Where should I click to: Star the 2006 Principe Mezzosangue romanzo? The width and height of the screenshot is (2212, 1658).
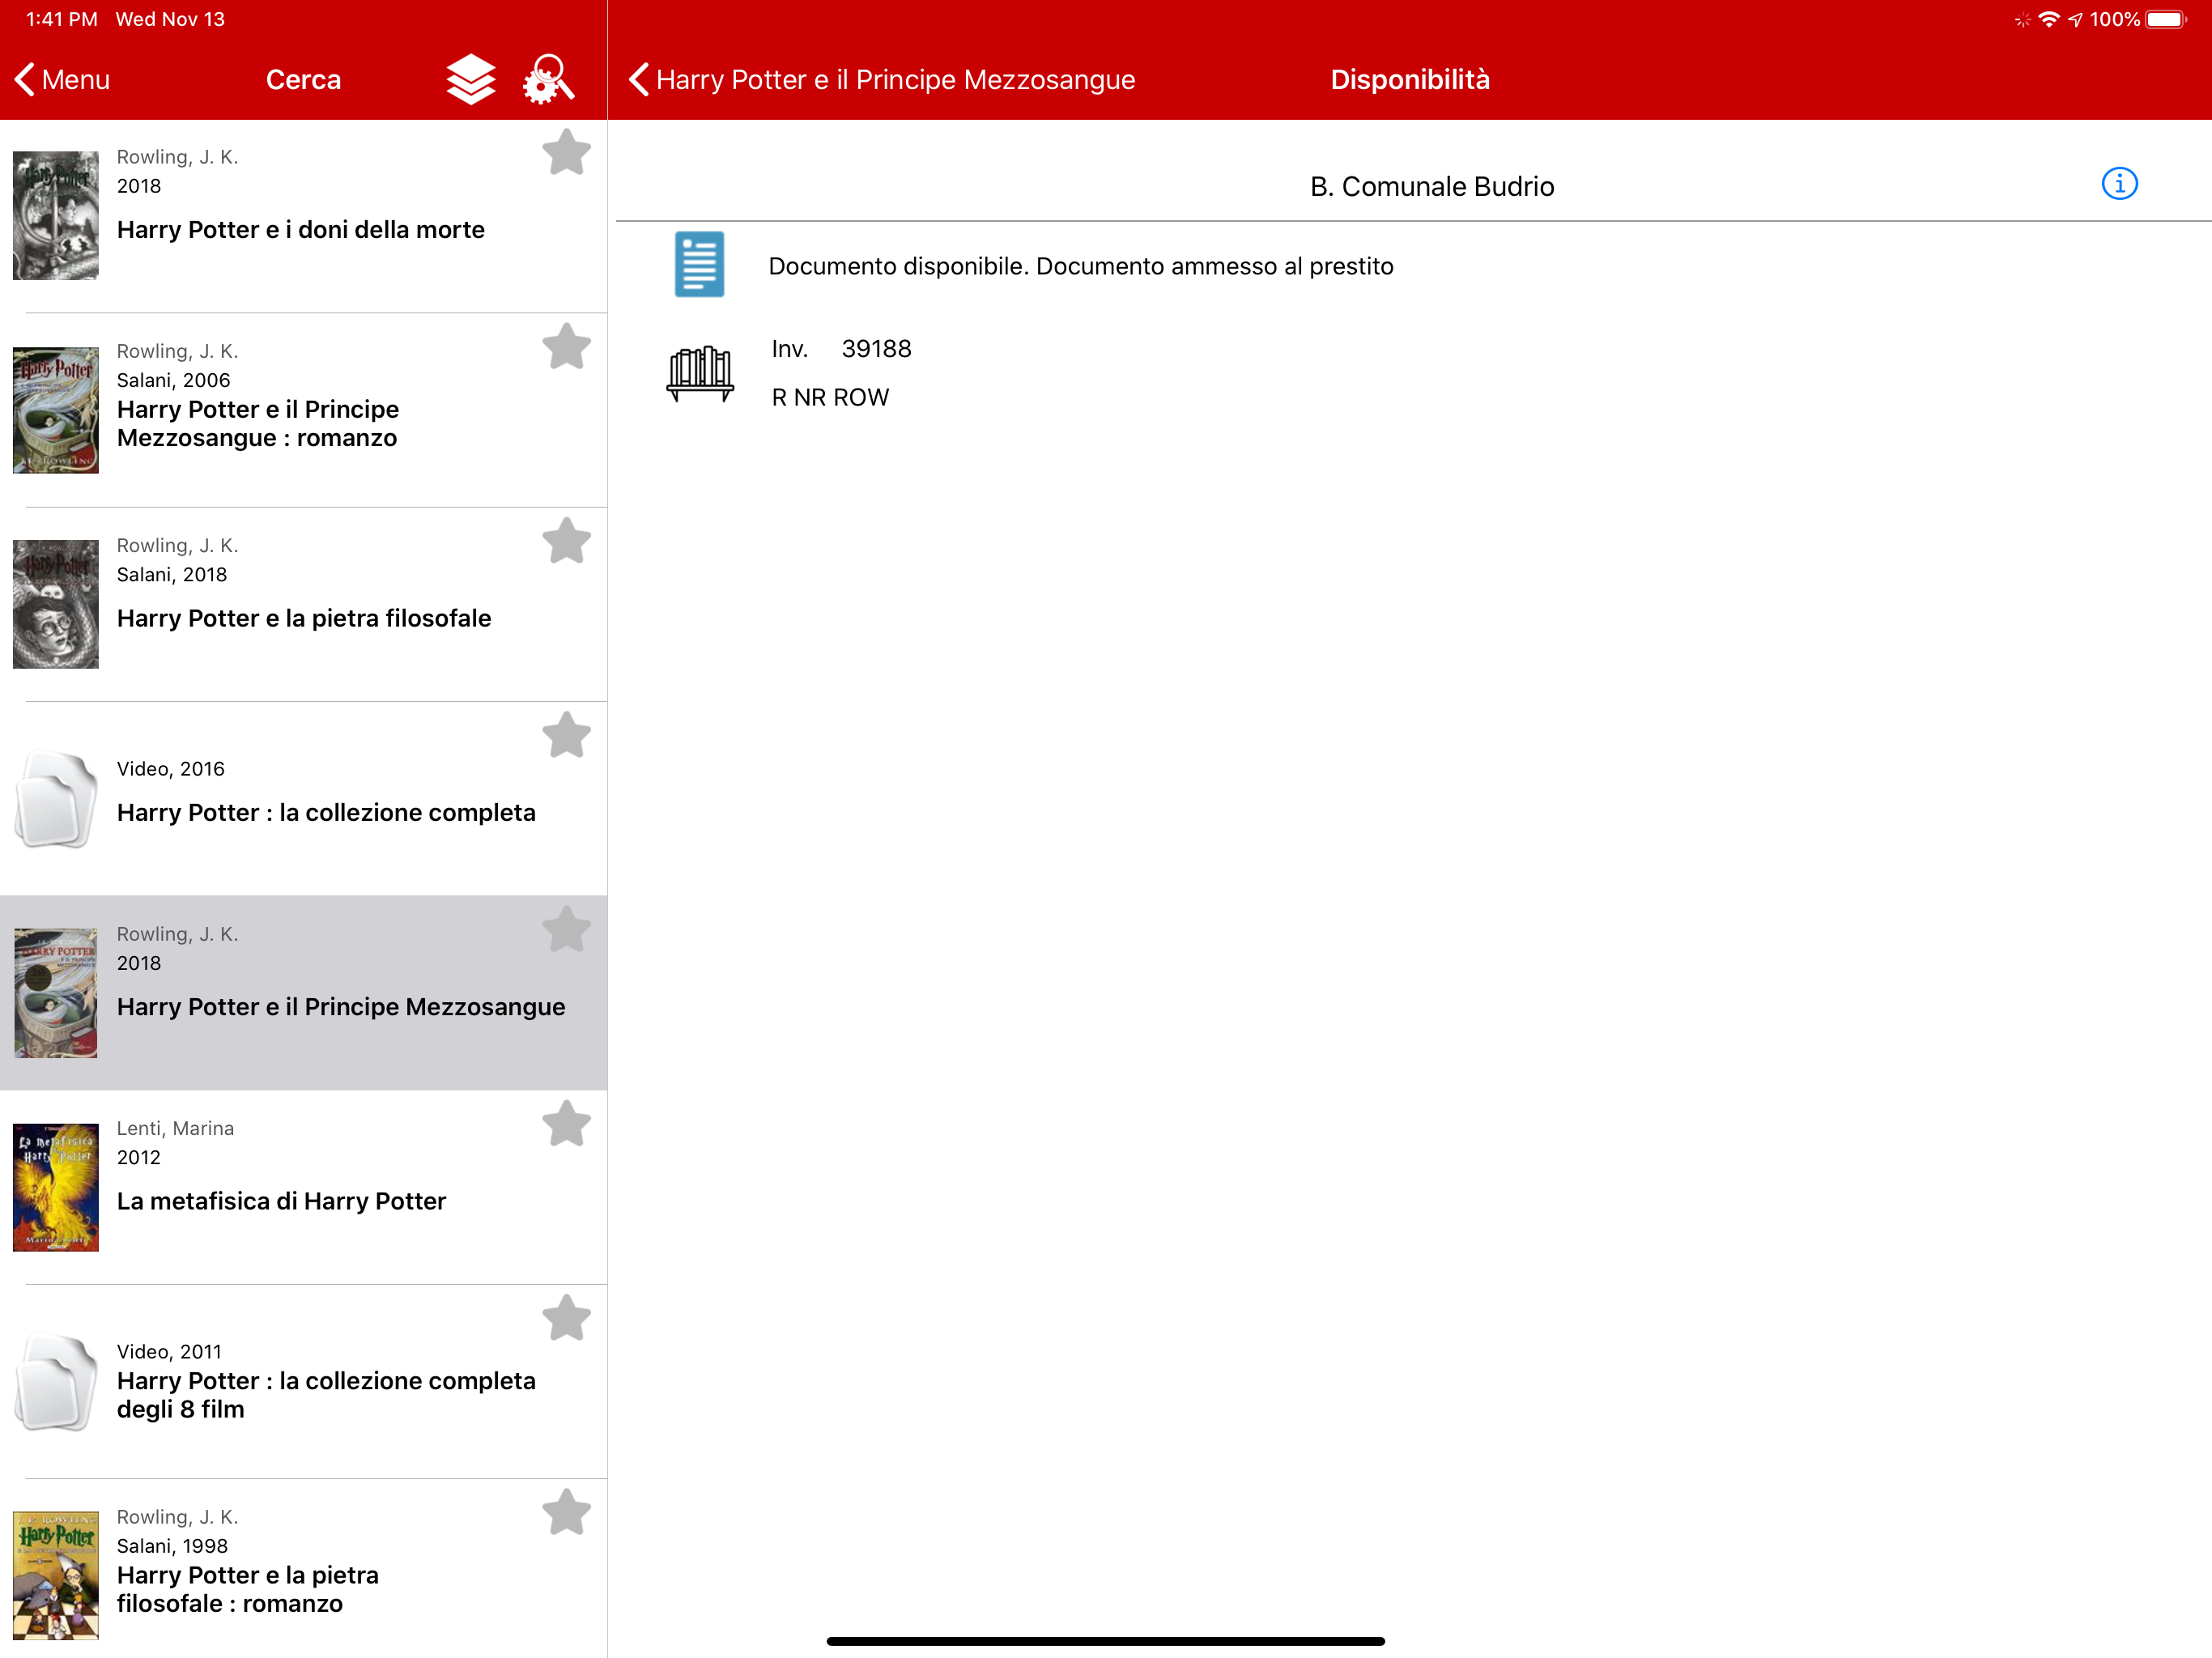pyautogui.click(x=566, y=346)
